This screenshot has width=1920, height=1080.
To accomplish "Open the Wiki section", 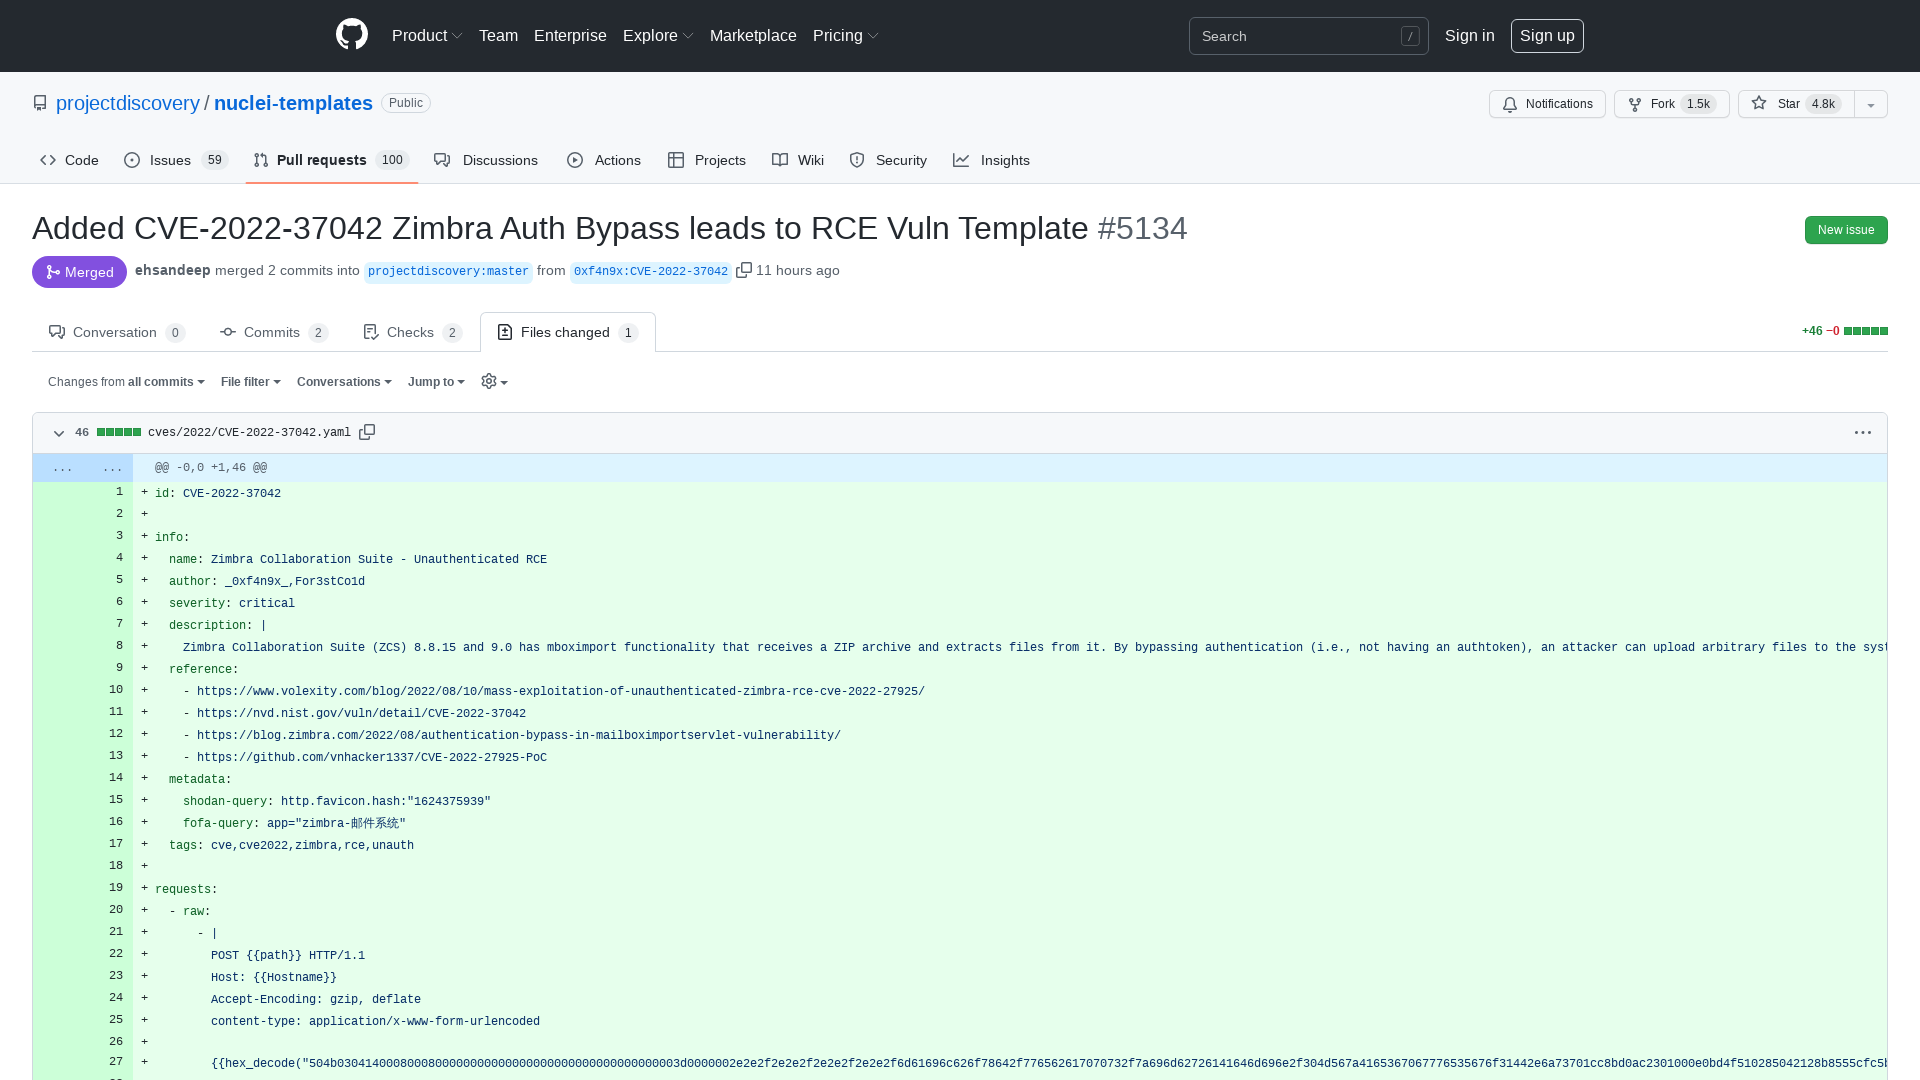I will (797, 160).
